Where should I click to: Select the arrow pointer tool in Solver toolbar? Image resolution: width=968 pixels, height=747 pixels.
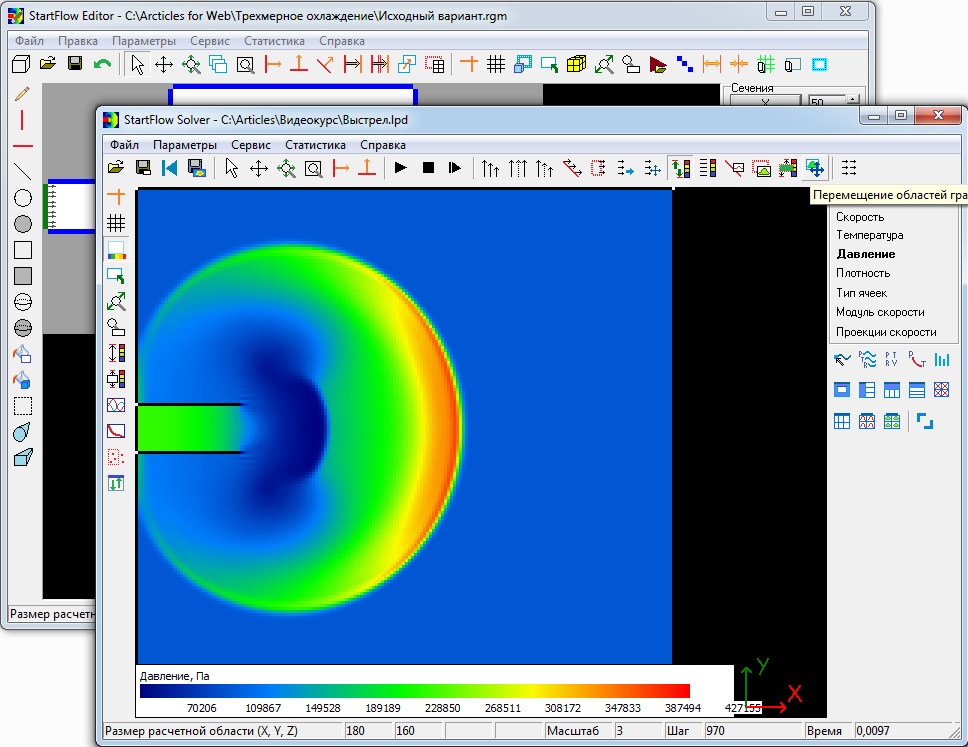[x=232, y=167]
